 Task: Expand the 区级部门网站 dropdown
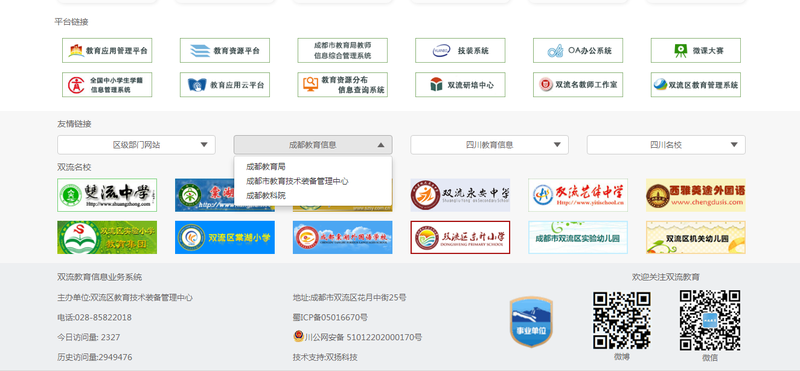pos(136,145)
